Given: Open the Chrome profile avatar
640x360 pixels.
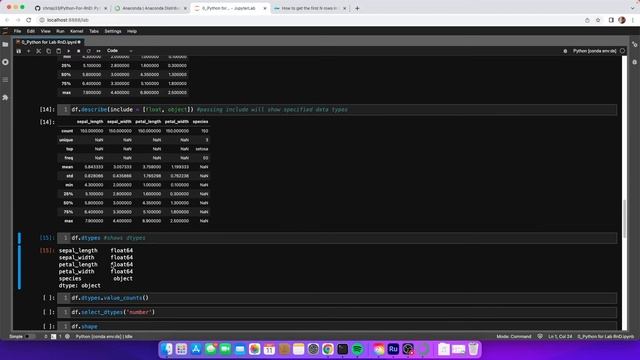Looking at the screenshot, I should (x=622, y=20).
